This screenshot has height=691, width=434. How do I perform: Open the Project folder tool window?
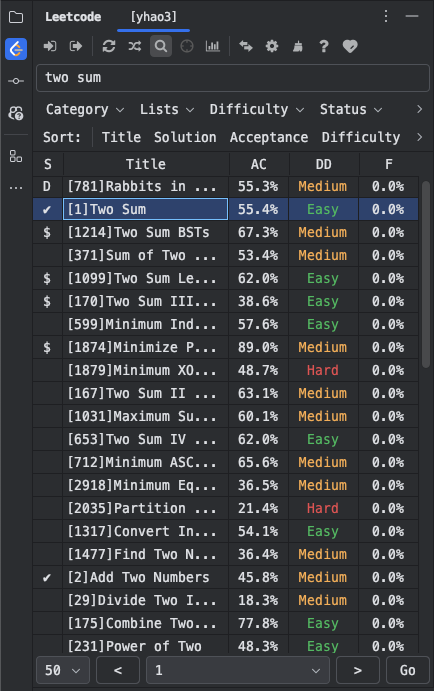click(16, 17)
